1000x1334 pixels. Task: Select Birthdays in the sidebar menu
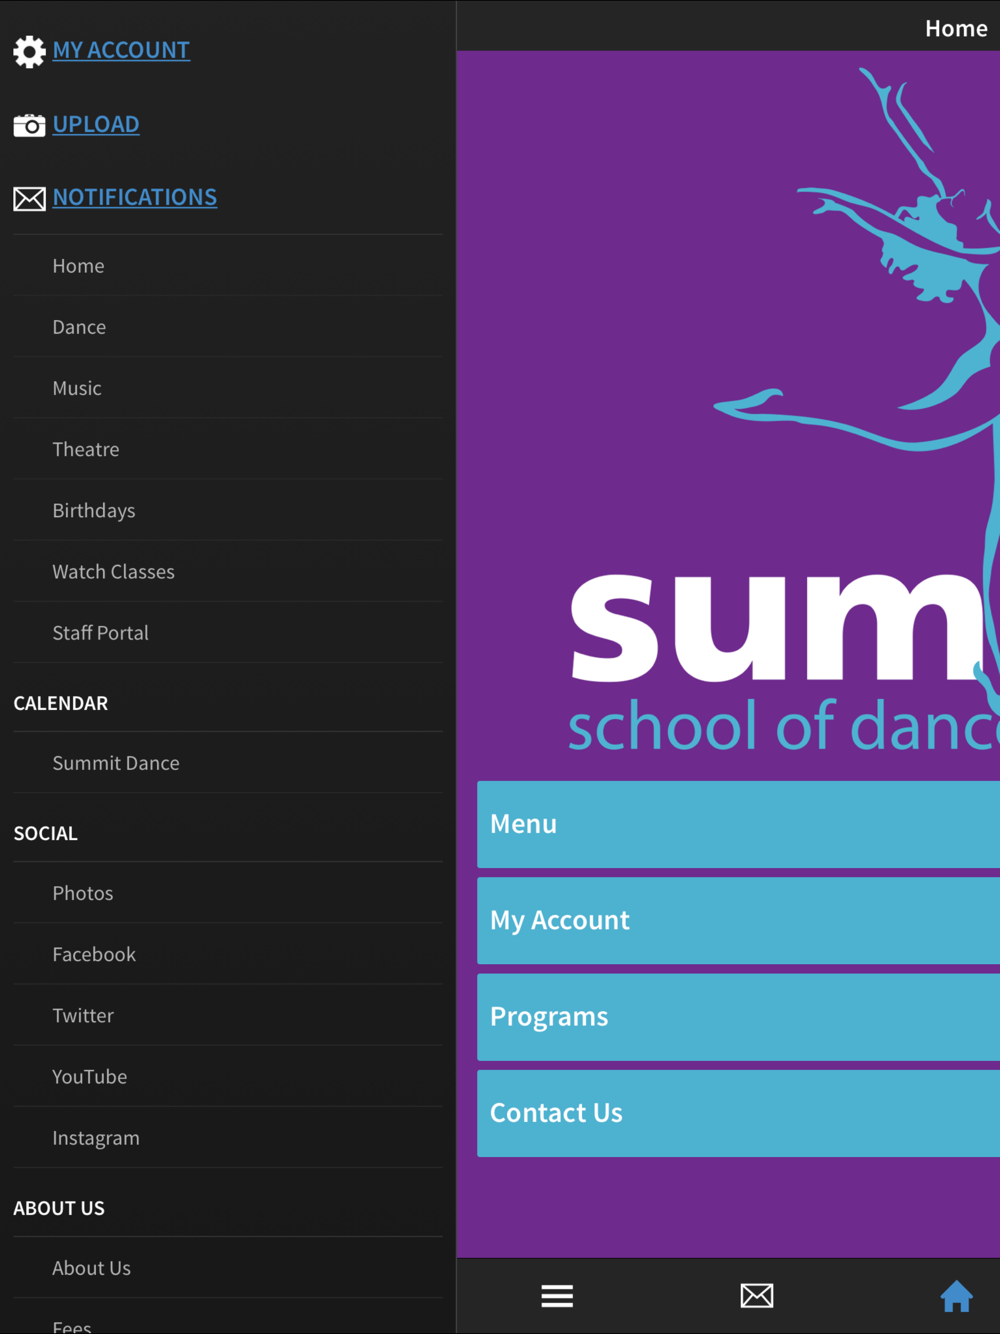click(x=228, y=510)
